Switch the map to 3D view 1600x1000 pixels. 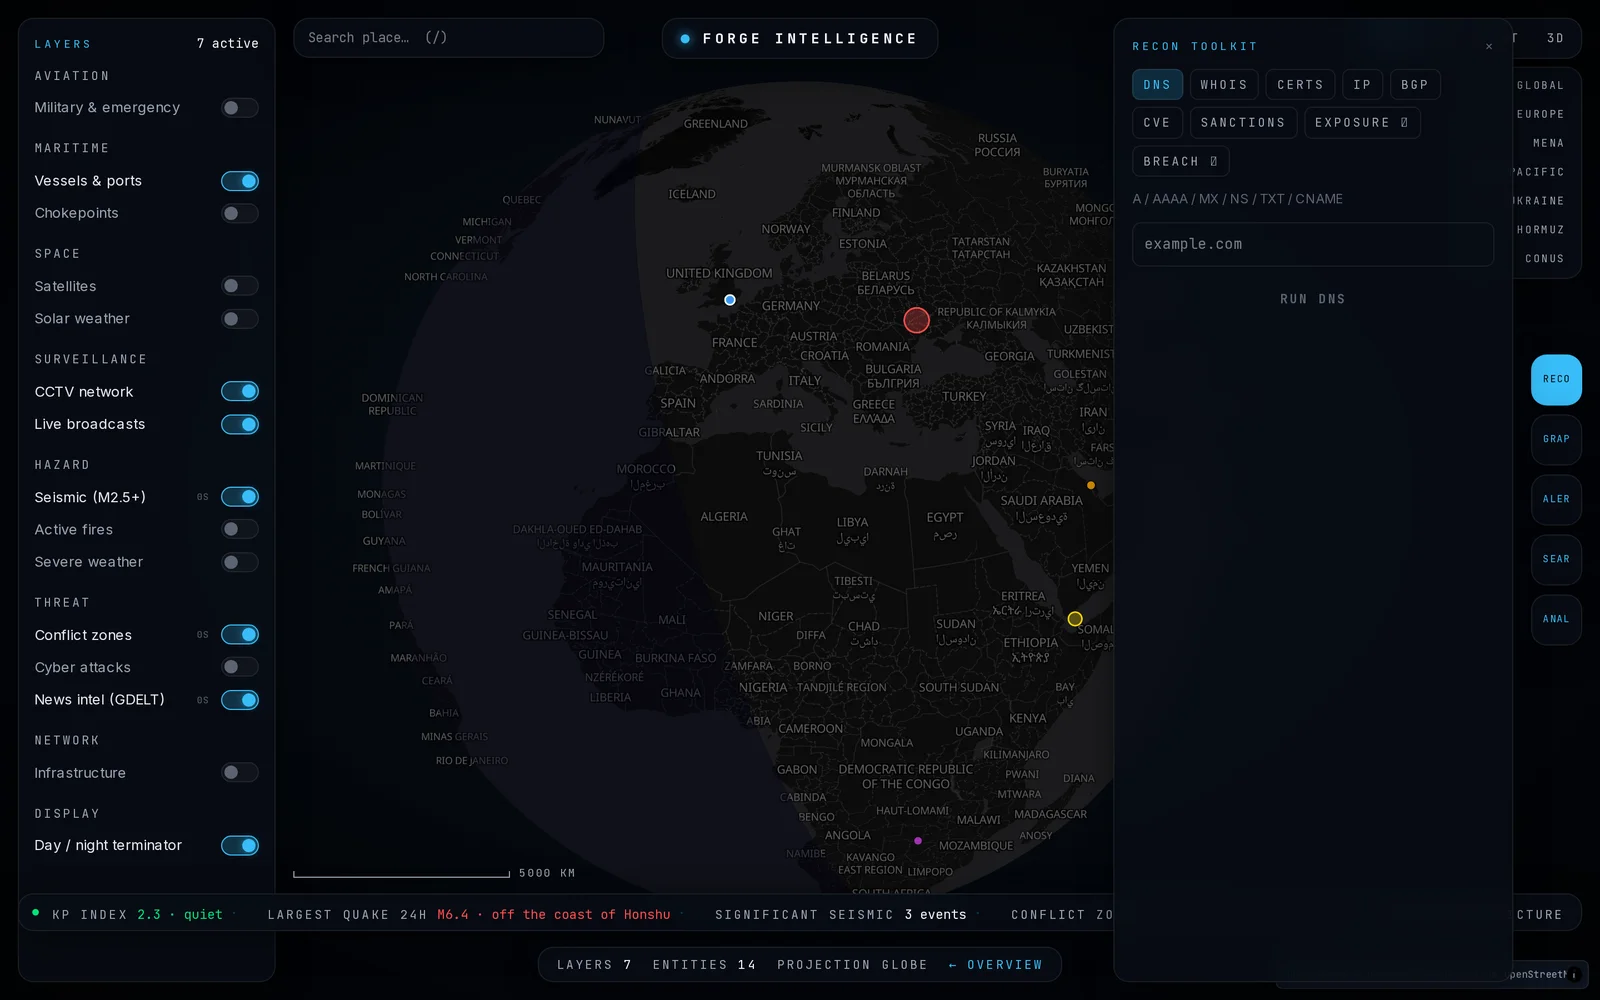point(1555,38)
